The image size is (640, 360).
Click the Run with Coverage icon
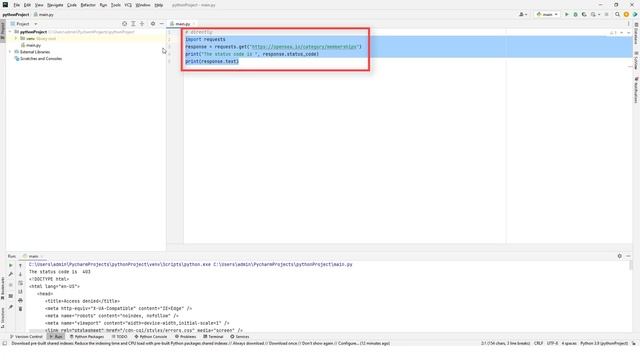[x=584, y=14]
